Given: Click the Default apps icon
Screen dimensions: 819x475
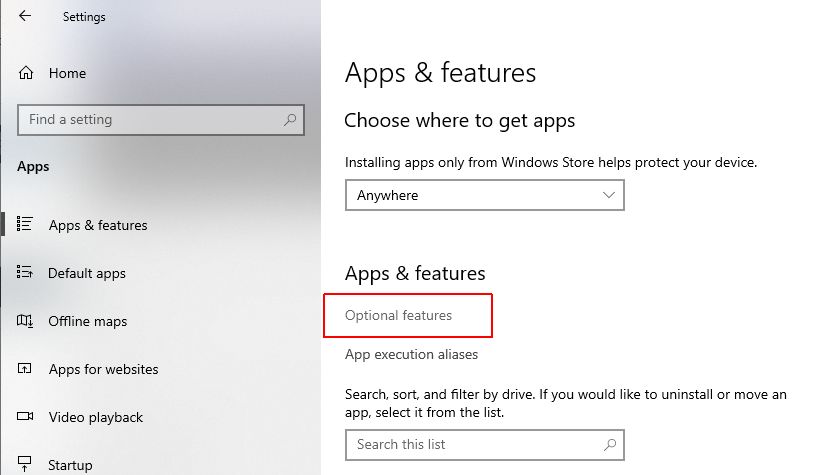Looking at the screenshot, I should point(25,272).
